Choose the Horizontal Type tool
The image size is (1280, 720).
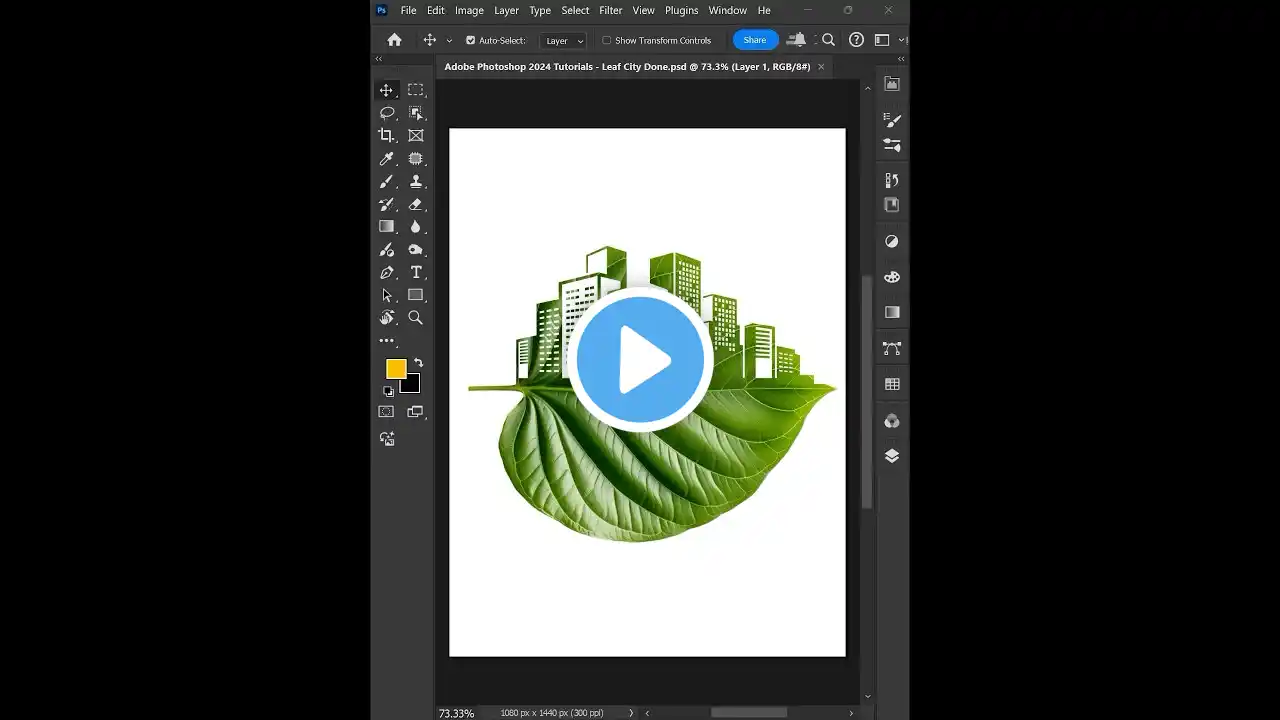416,273
